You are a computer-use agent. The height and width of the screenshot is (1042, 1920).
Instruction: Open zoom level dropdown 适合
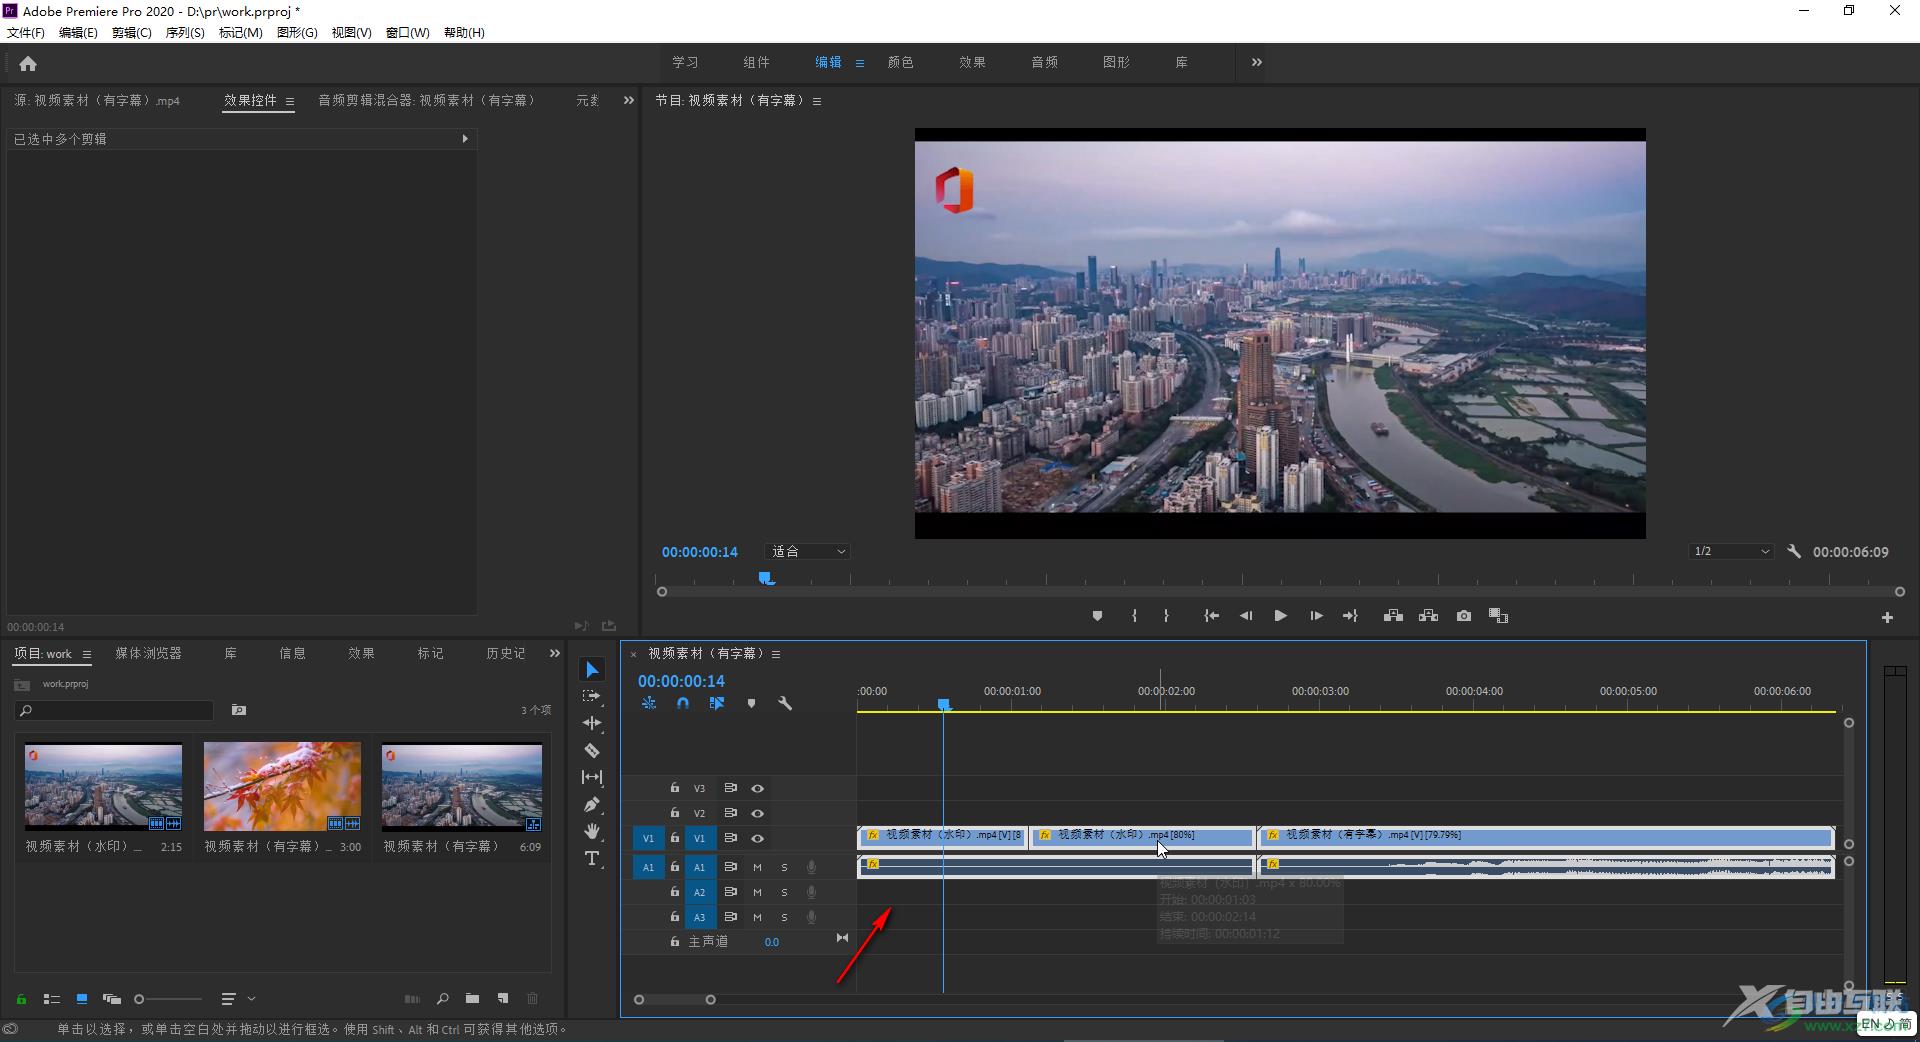tap(808, 551)
